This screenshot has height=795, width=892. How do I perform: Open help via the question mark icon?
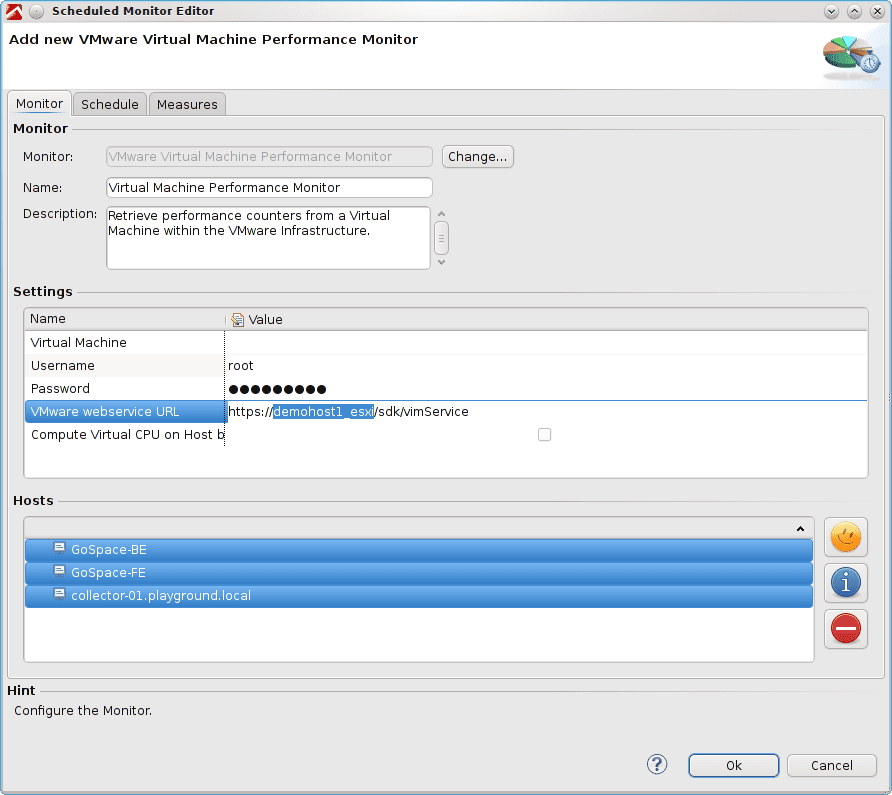click(656, 764)
